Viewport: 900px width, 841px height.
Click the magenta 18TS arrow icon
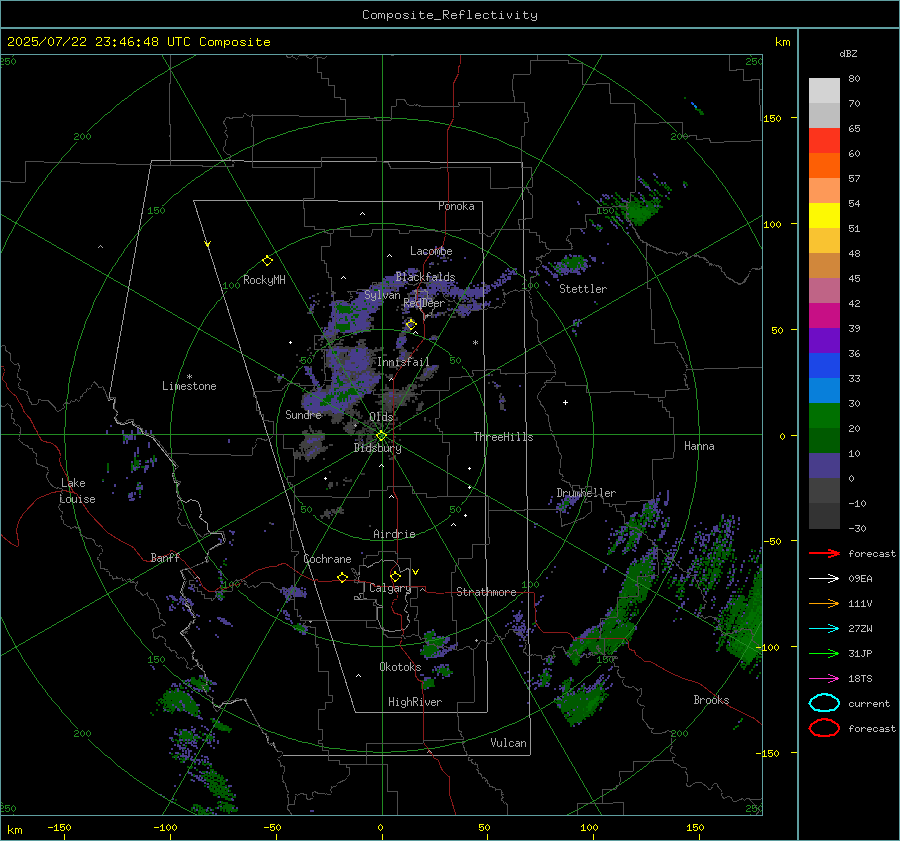[824, 679]
